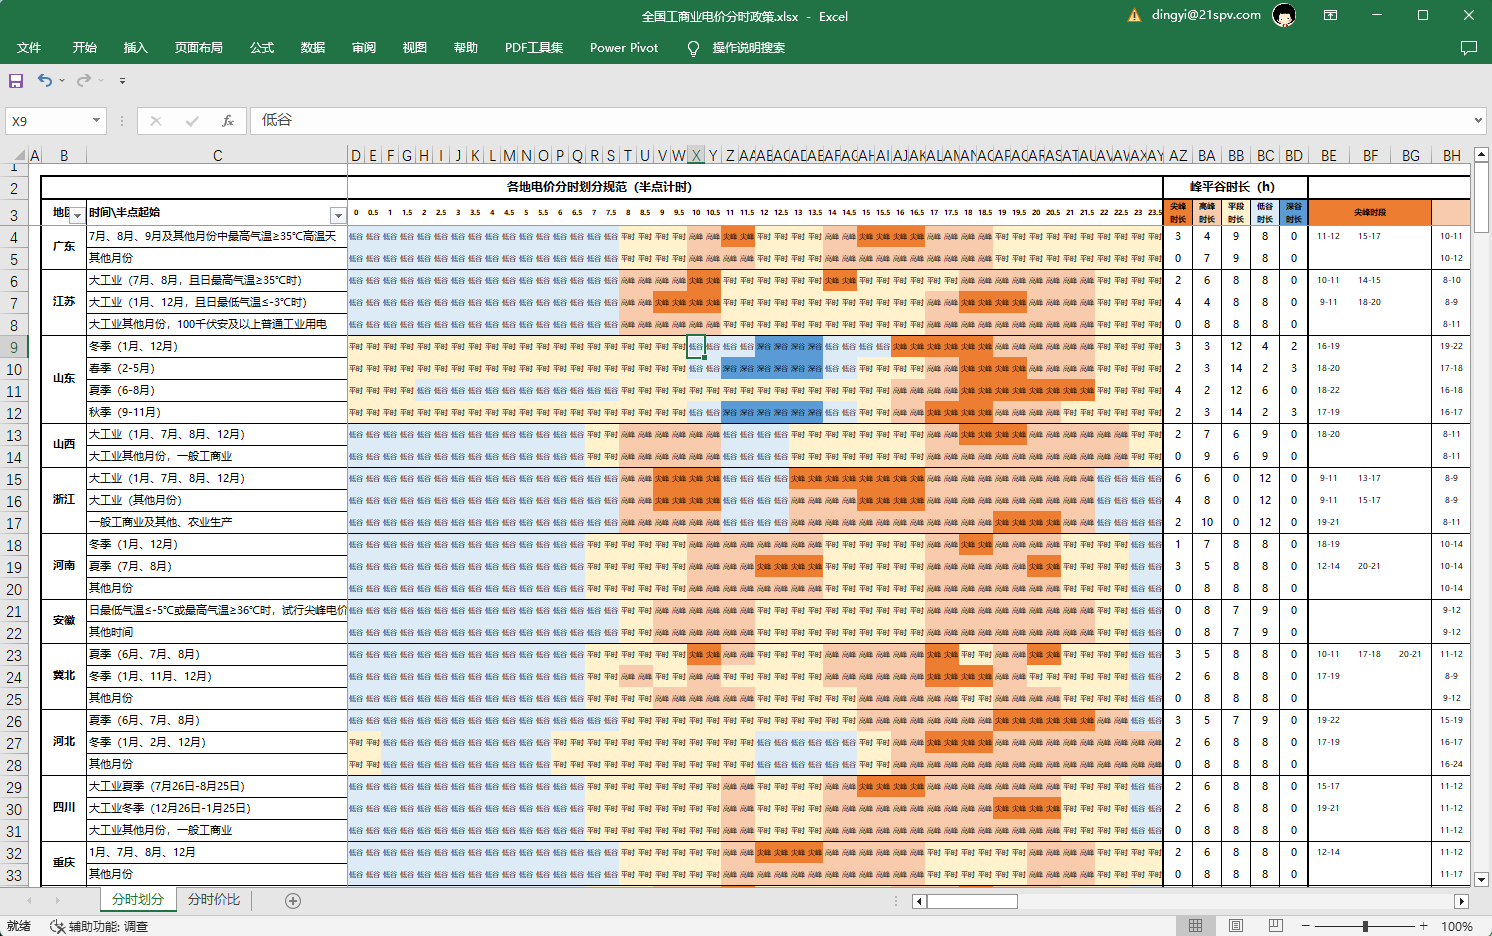1492x936 pixels.
Task: Open Customize Quick Access Toolbar menu
Action: tap(122, 80)
